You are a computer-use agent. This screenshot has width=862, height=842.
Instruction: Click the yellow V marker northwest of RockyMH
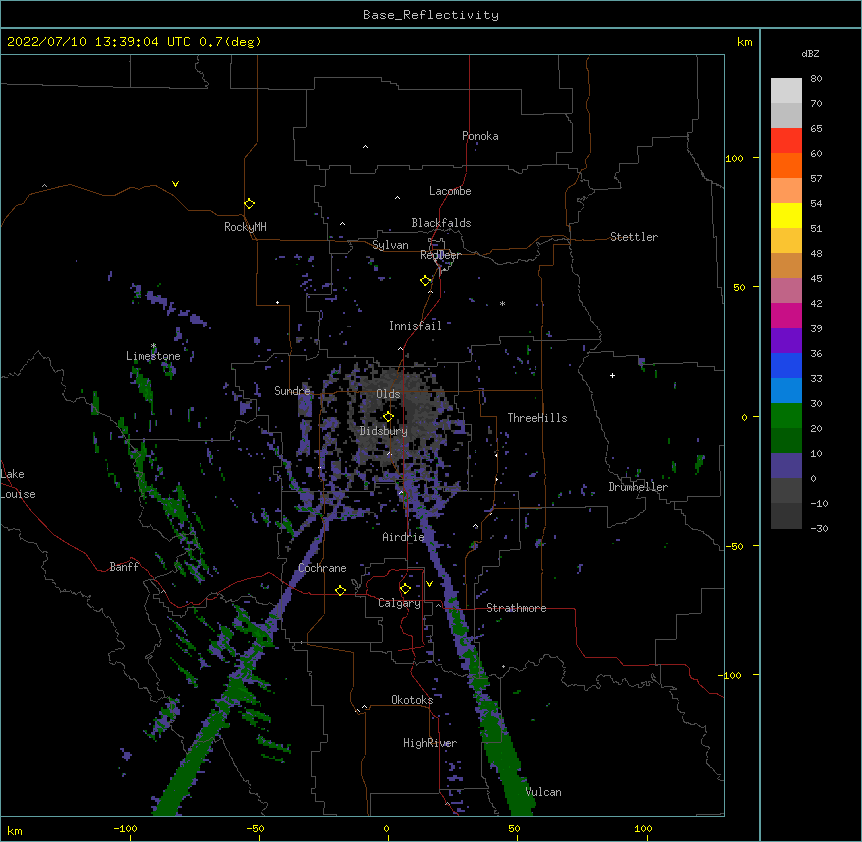[x=175, y=184]
